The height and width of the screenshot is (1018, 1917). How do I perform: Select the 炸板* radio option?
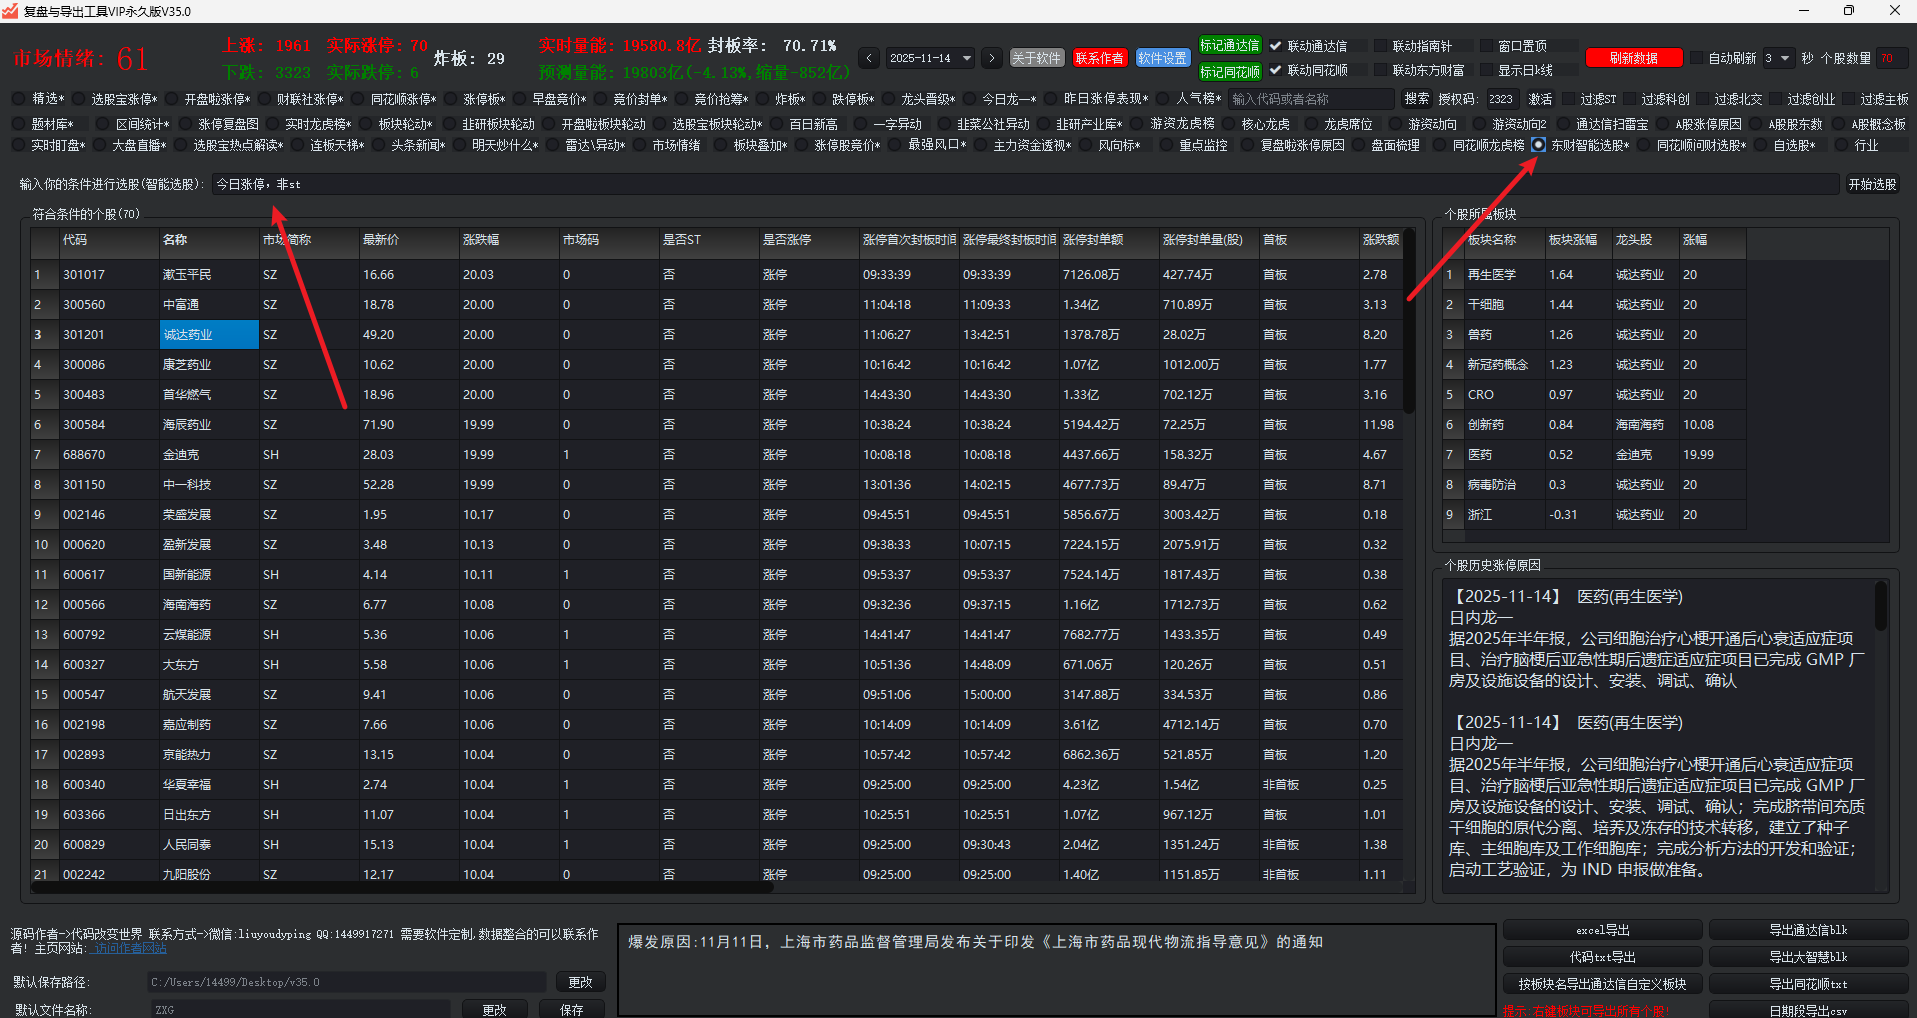pyautogui.click(x=762, y=99)
